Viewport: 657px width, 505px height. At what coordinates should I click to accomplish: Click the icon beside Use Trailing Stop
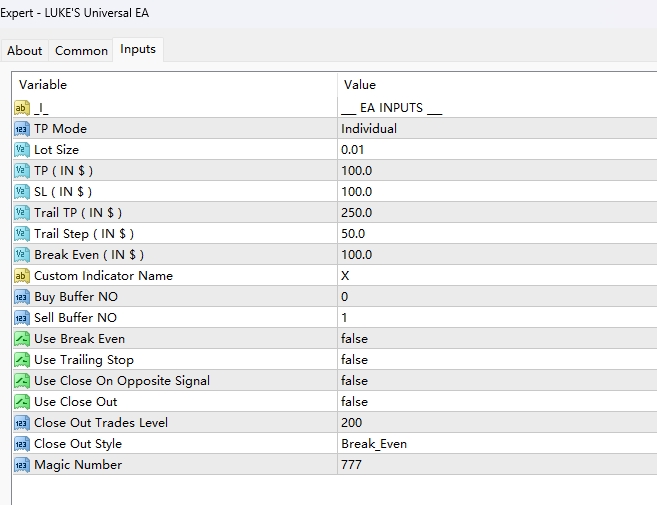(22, 359)
